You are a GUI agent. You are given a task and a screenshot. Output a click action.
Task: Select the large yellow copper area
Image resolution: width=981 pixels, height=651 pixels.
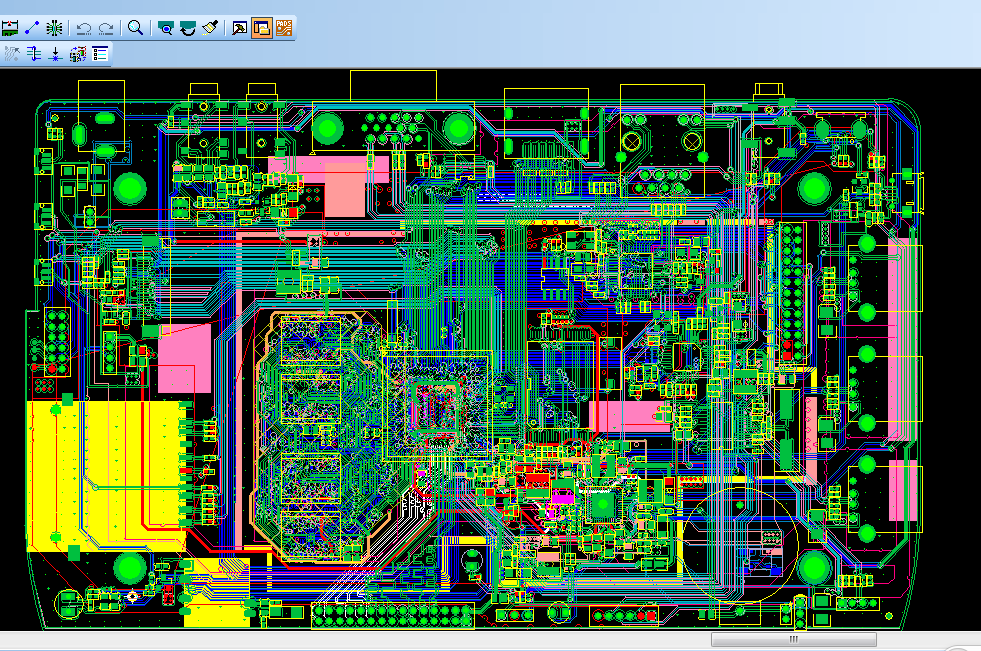tap(106, 475)
